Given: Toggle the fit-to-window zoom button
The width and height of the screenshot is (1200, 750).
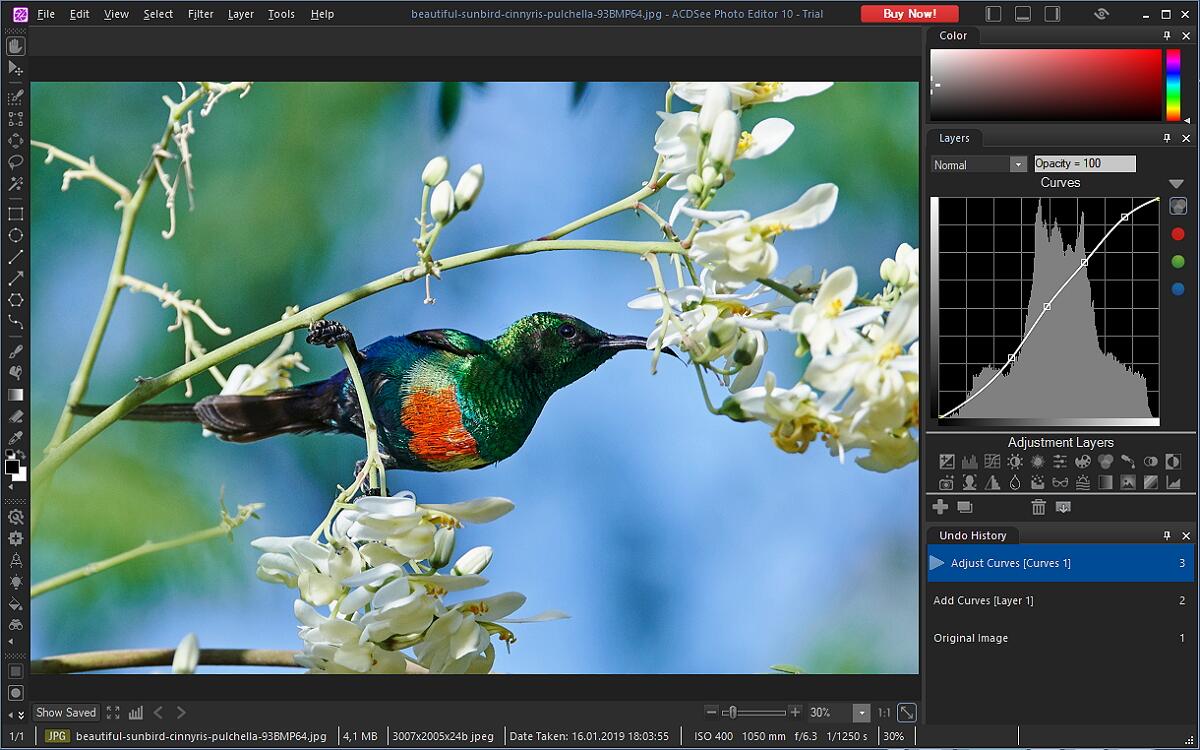Looking at the screenshot, I should [906, 713].
